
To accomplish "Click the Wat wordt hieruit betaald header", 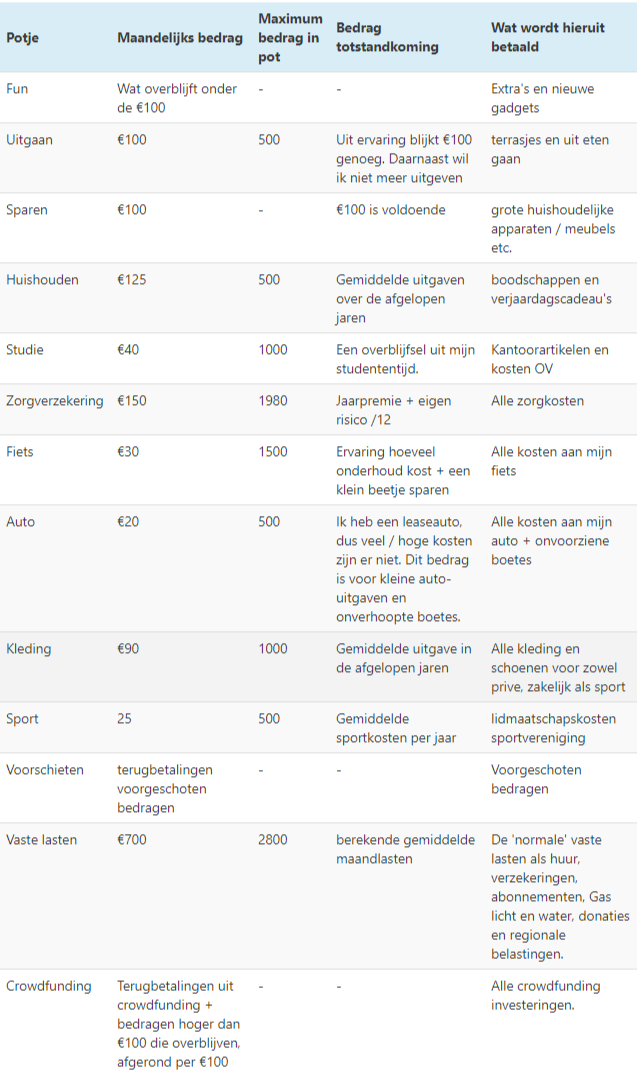I will tap(547, 38).
